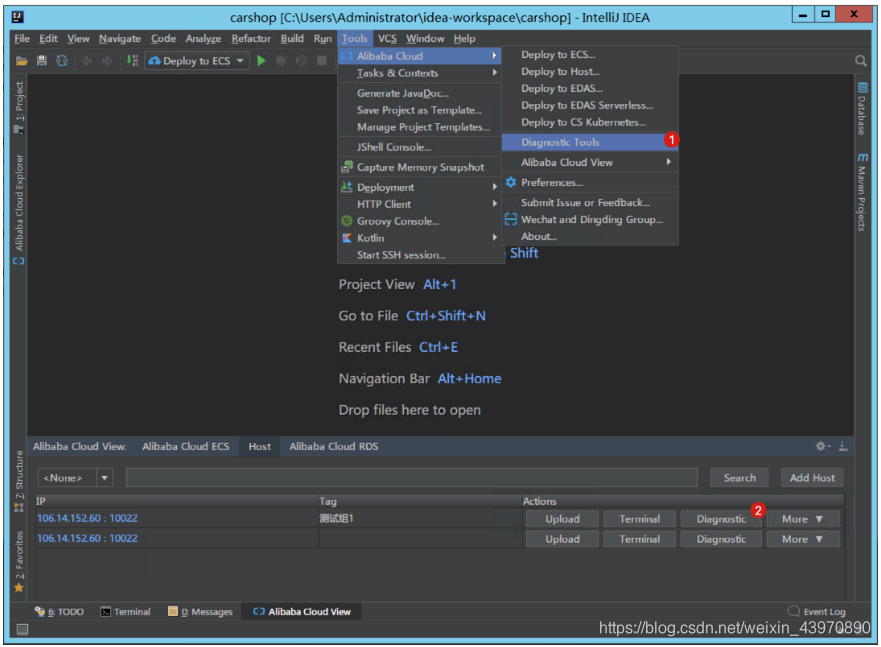881x647 pixels.
Task: Open the Messages tool window
Action: click(x=201, y=612)
